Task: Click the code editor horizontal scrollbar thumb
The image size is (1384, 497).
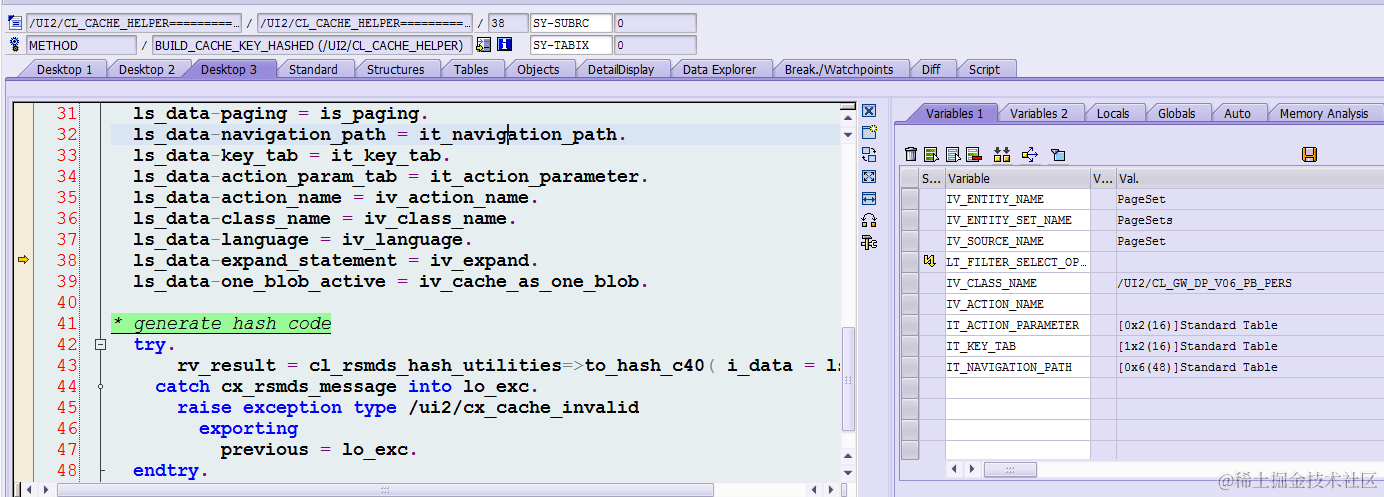Action: point(385,489)
